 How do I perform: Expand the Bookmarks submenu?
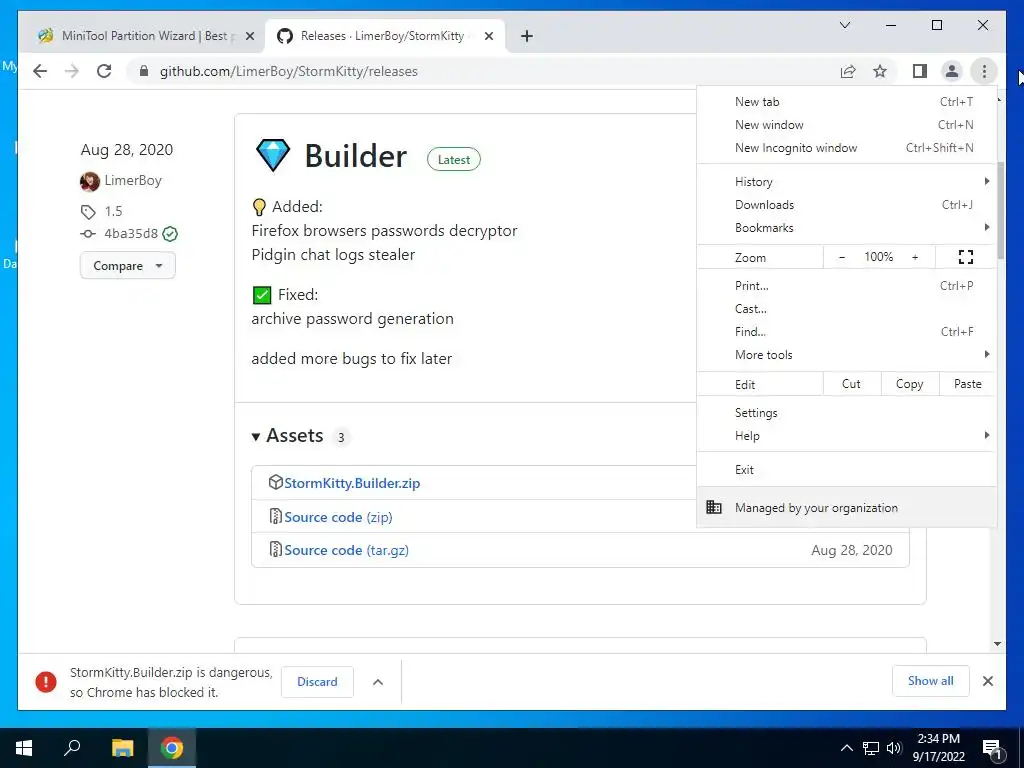coord(847,227)
